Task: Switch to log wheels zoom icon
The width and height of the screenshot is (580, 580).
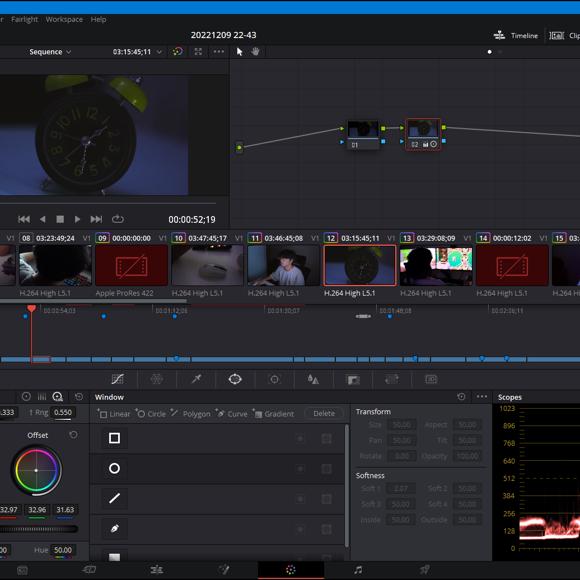Action: [58, 397]
